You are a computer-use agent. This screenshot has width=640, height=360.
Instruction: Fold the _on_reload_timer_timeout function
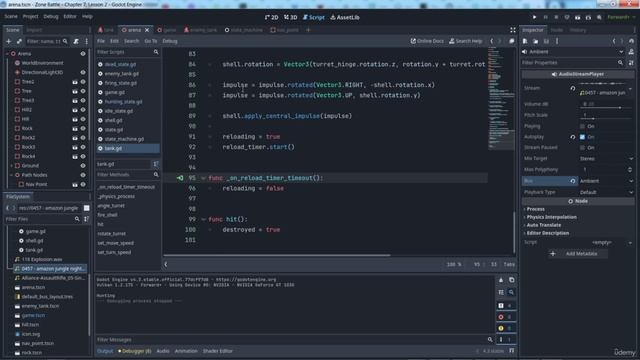click(203, 178)
